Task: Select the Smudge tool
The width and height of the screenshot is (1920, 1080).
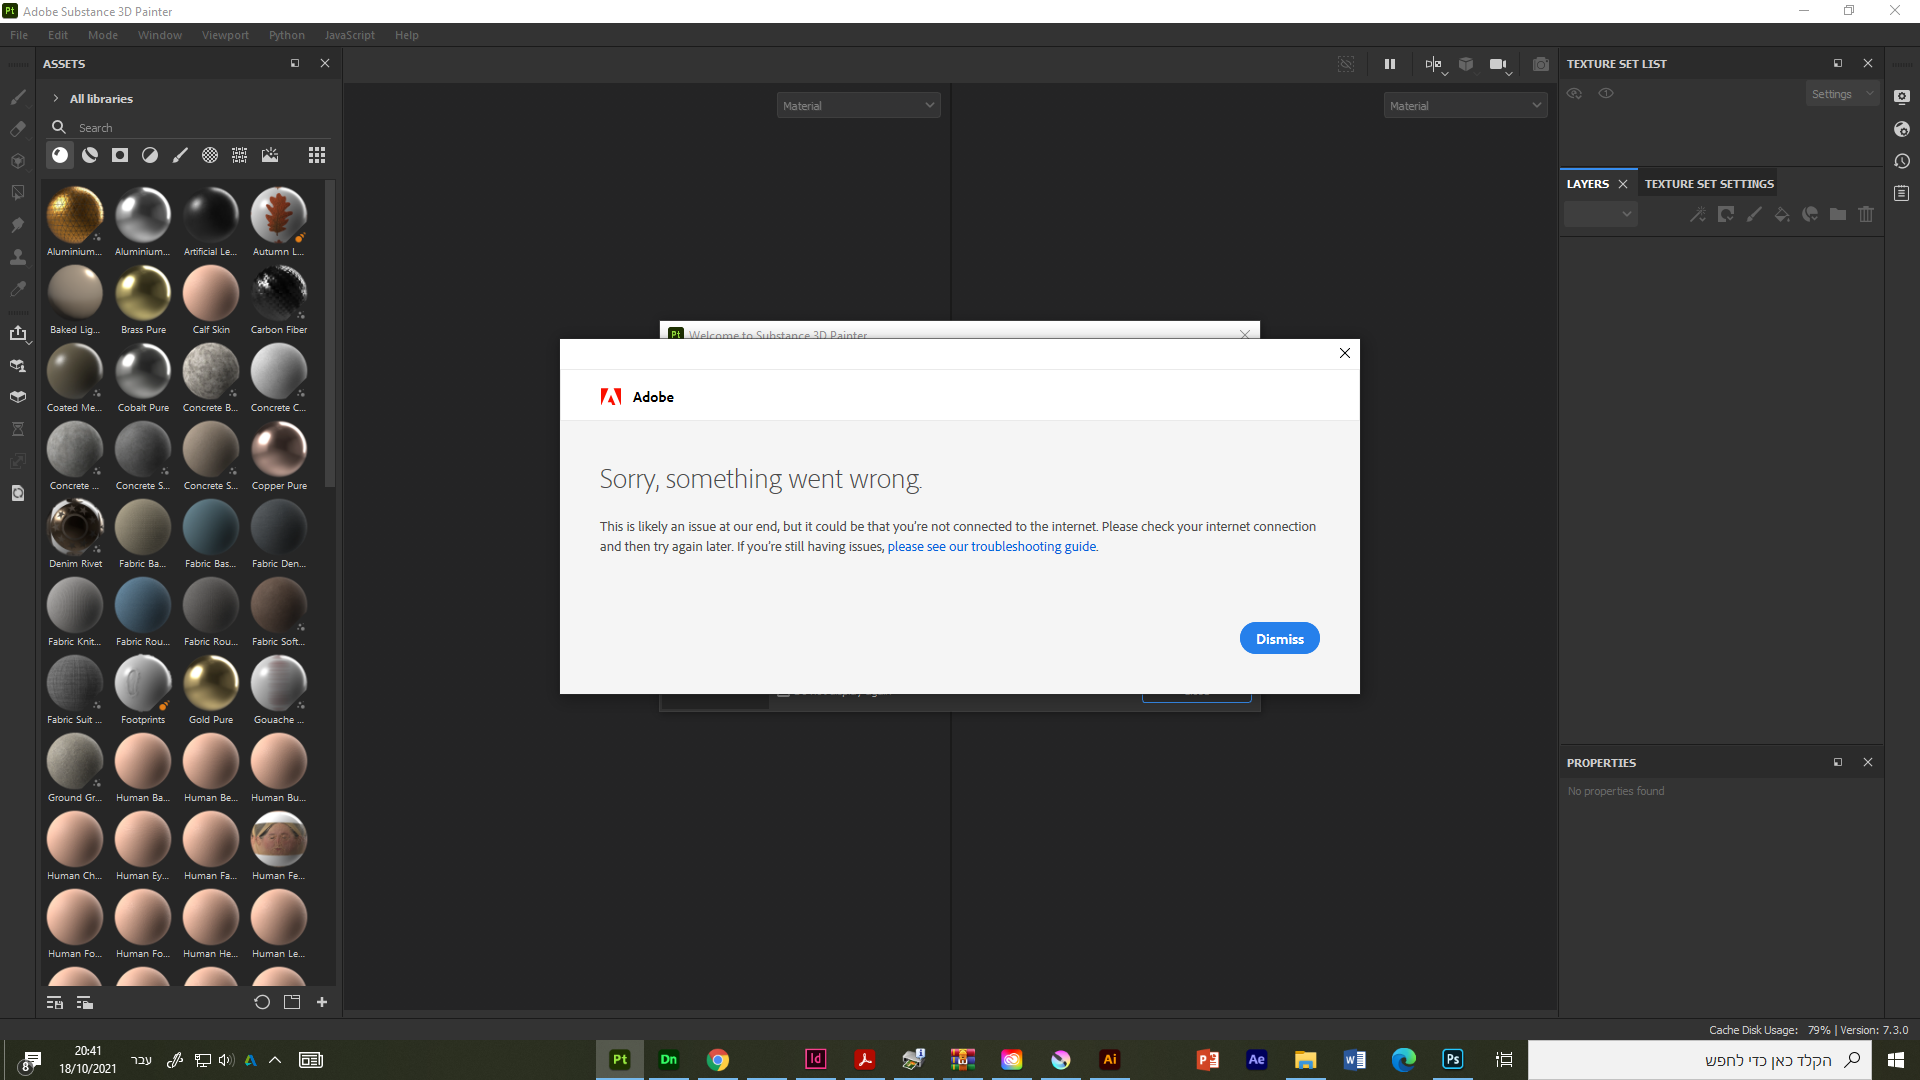Action: (x=17, y=225)
